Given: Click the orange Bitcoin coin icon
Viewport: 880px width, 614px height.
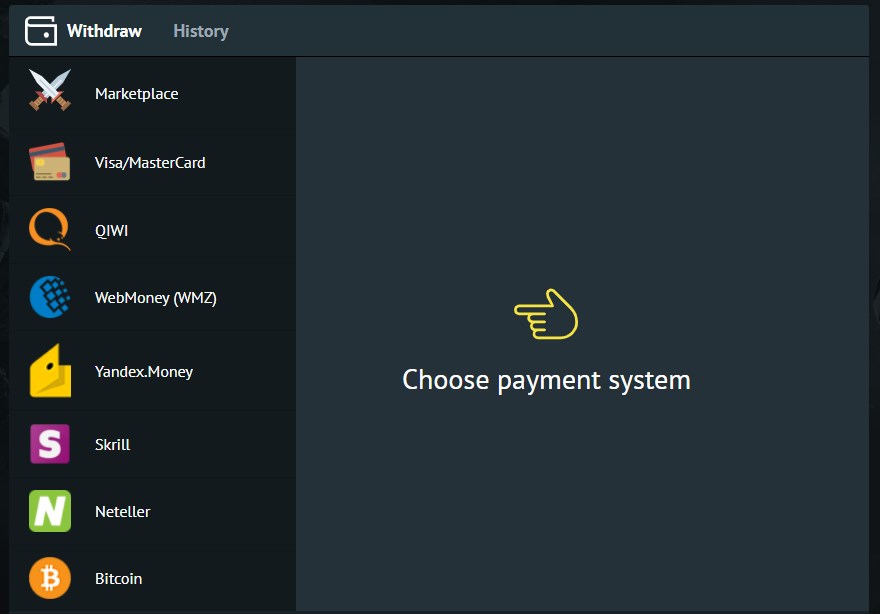Looking at the screenshot, I should tap(49, 578).
